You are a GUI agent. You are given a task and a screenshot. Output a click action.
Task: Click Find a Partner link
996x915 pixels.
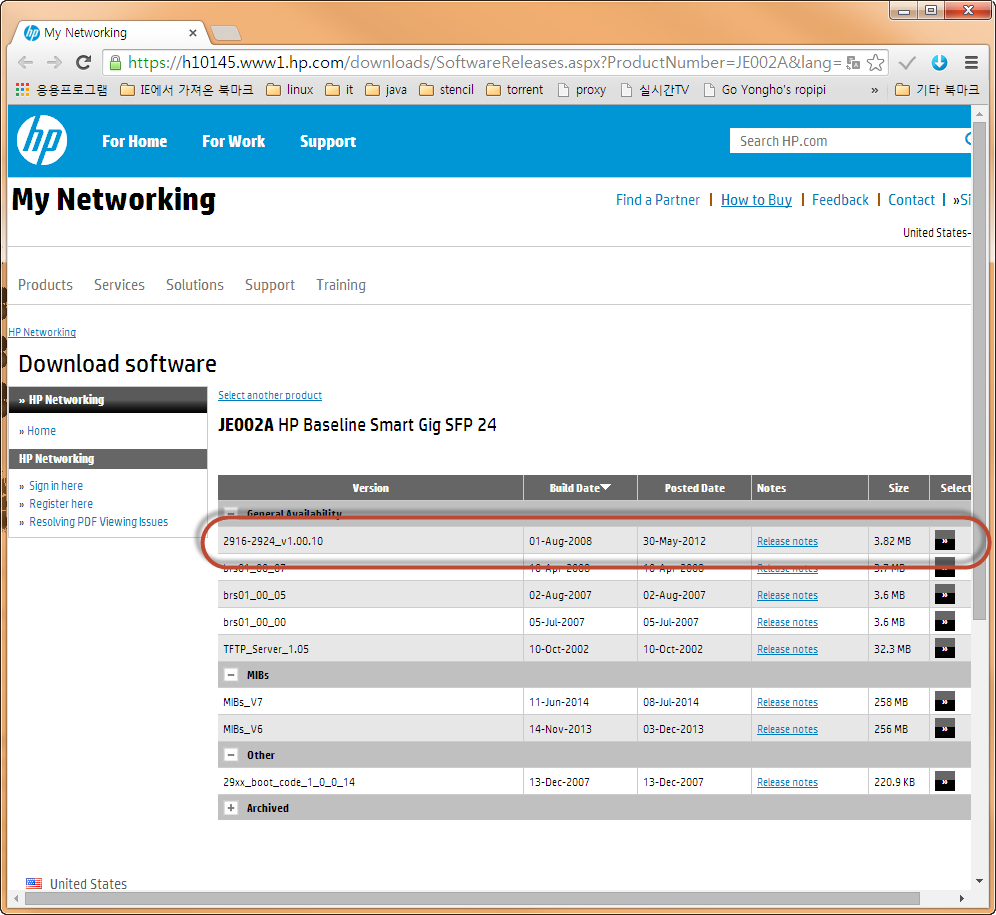(x=657, y=200)
